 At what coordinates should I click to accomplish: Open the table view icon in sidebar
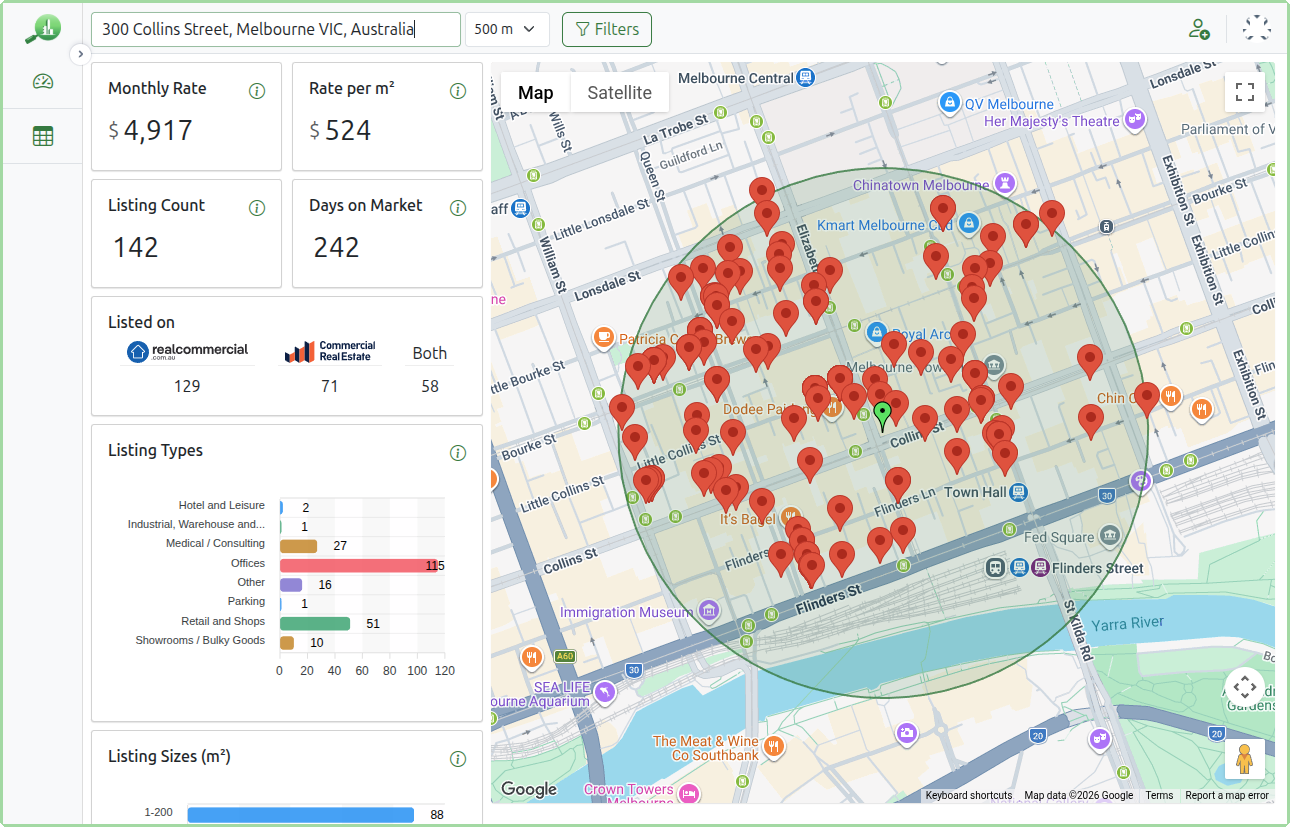(x=43, y=136)
